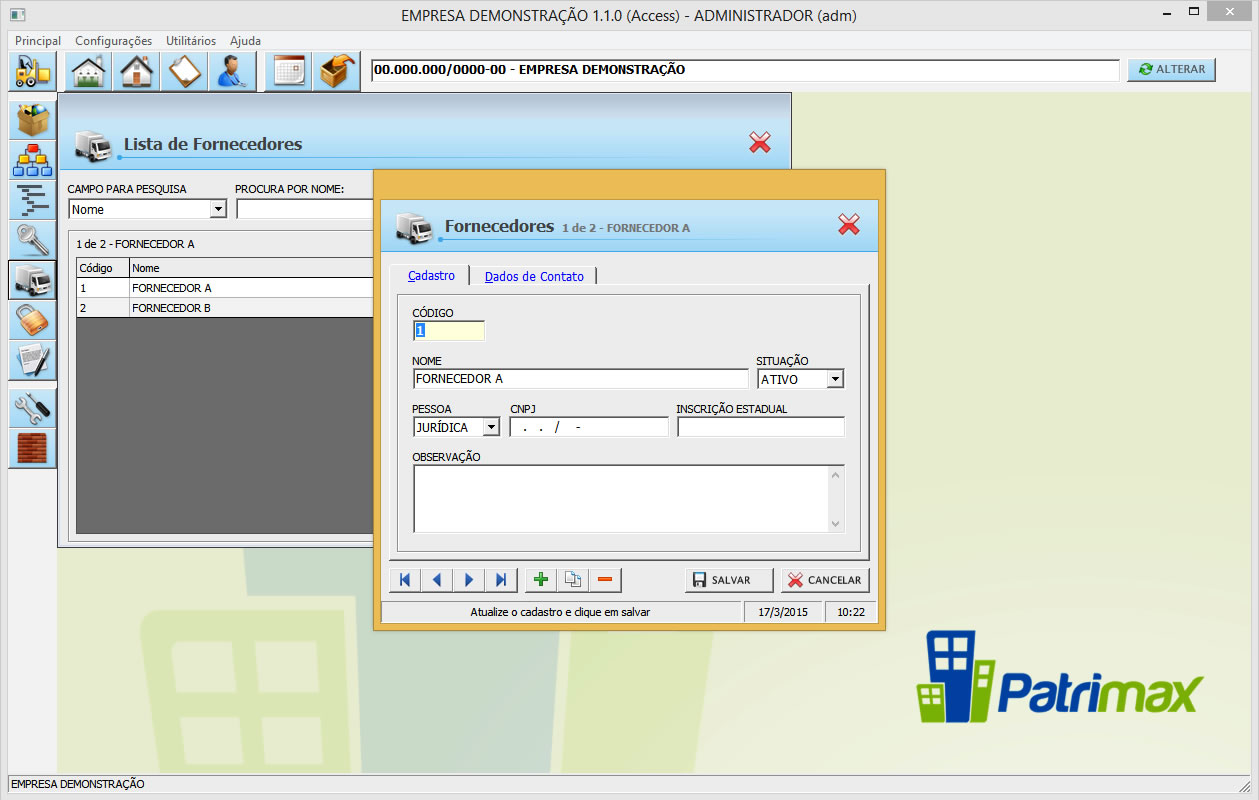The image size is (1259, 800).
Task: Close the Fornecedores dialog with red X
Action: click(x=849, y=225)
